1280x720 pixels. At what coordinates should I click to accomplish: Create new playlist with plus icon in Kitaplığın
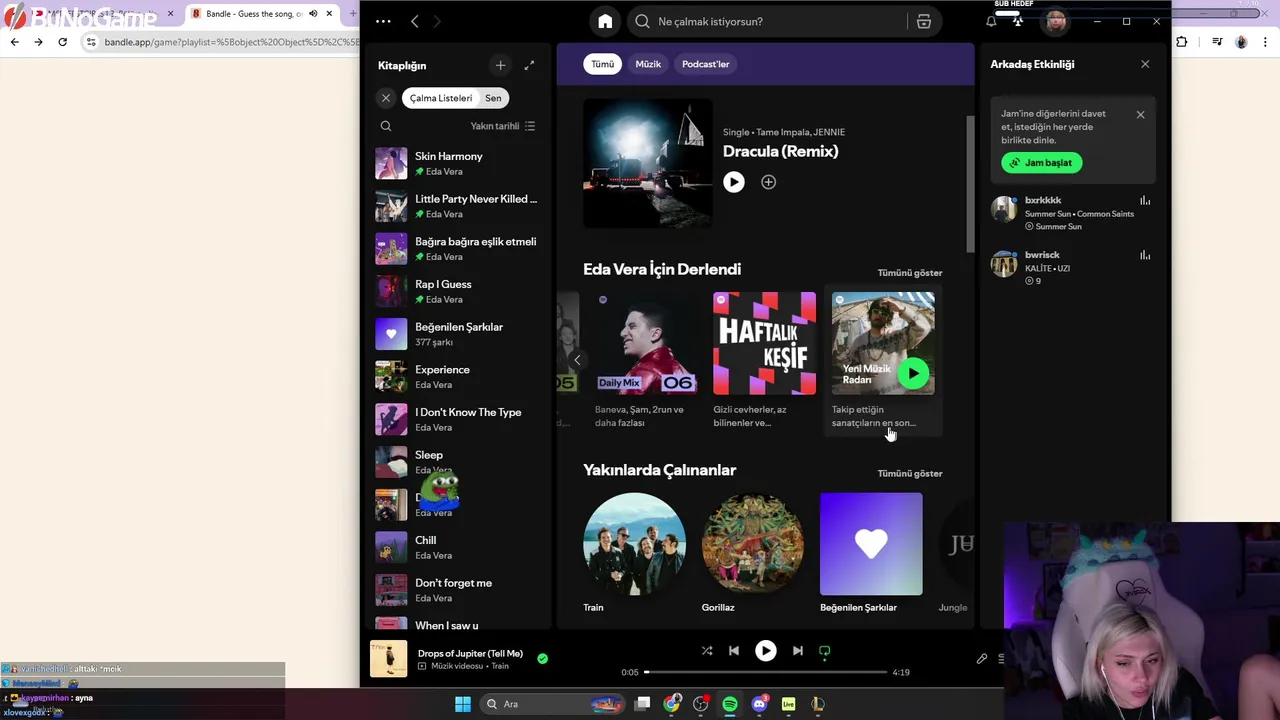(500, 65)
